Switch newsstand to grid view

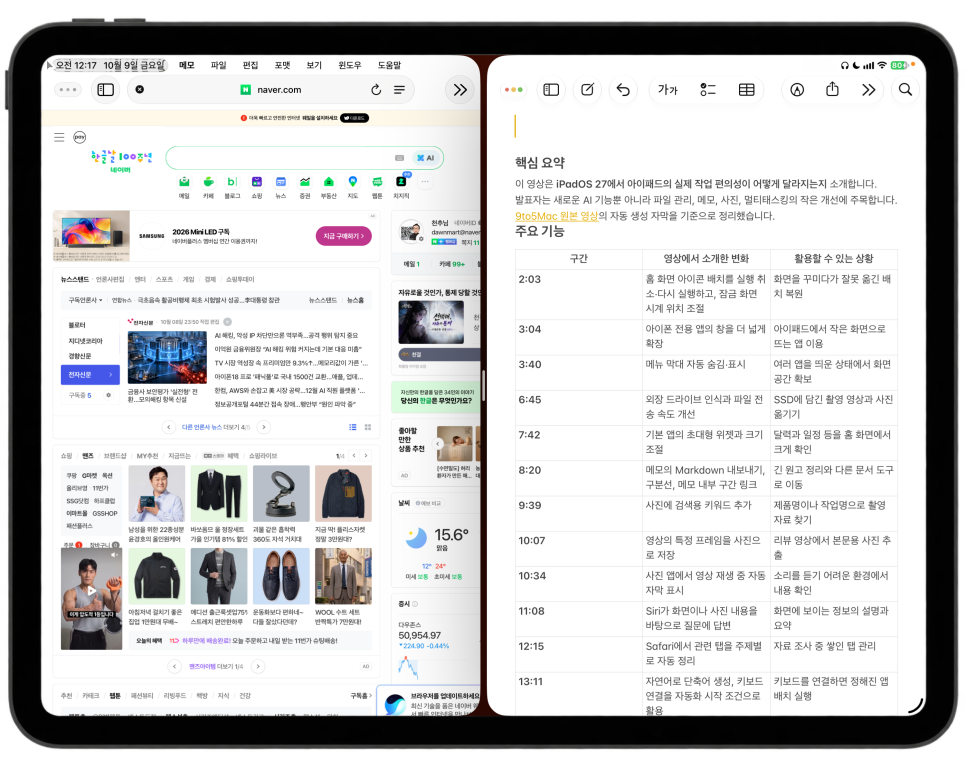368,427
